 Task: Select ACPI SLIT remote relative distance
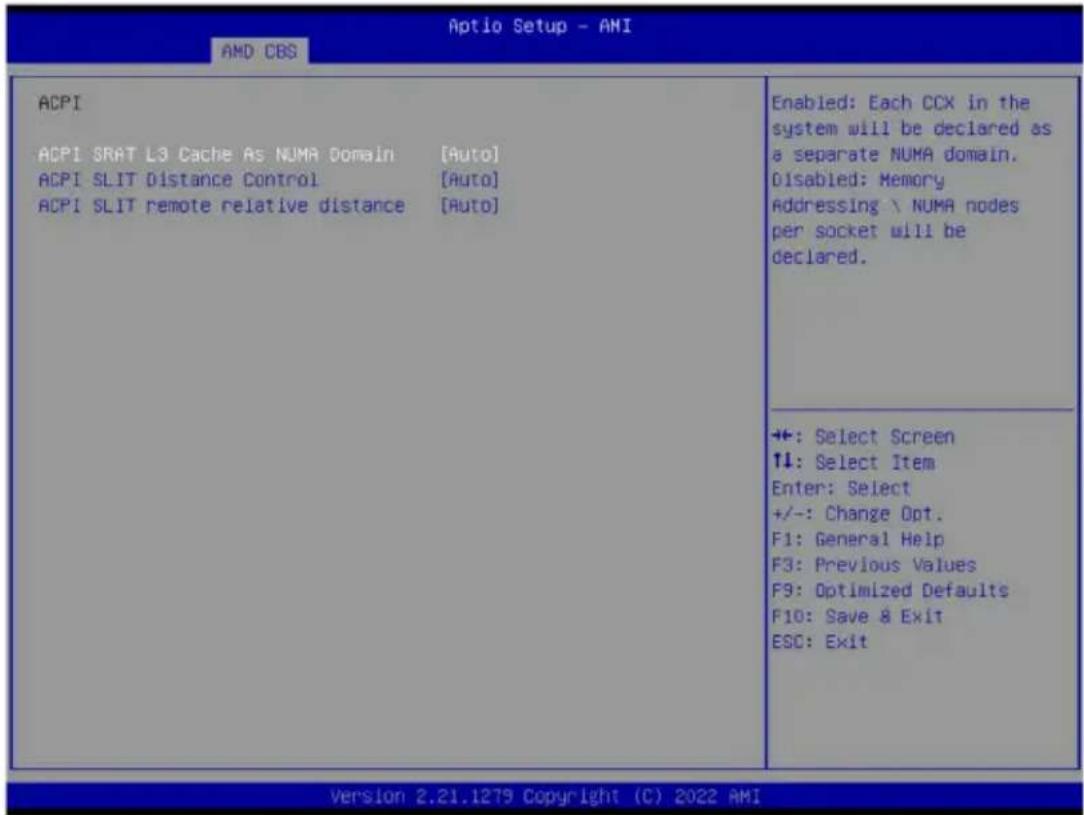coord(221,205)
